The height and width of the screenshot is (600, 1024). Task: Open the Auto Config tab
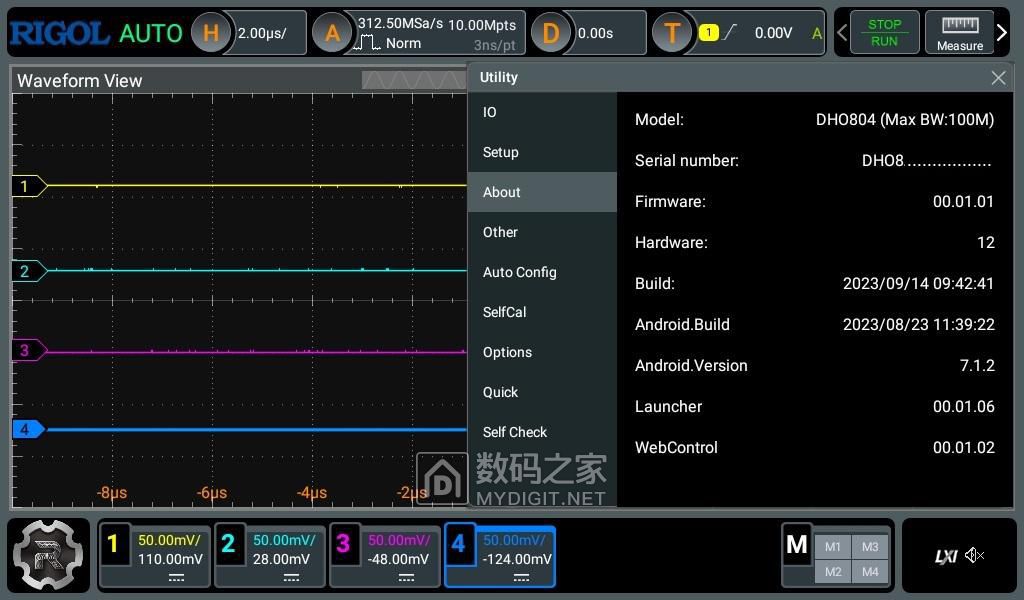coord(542,272)
